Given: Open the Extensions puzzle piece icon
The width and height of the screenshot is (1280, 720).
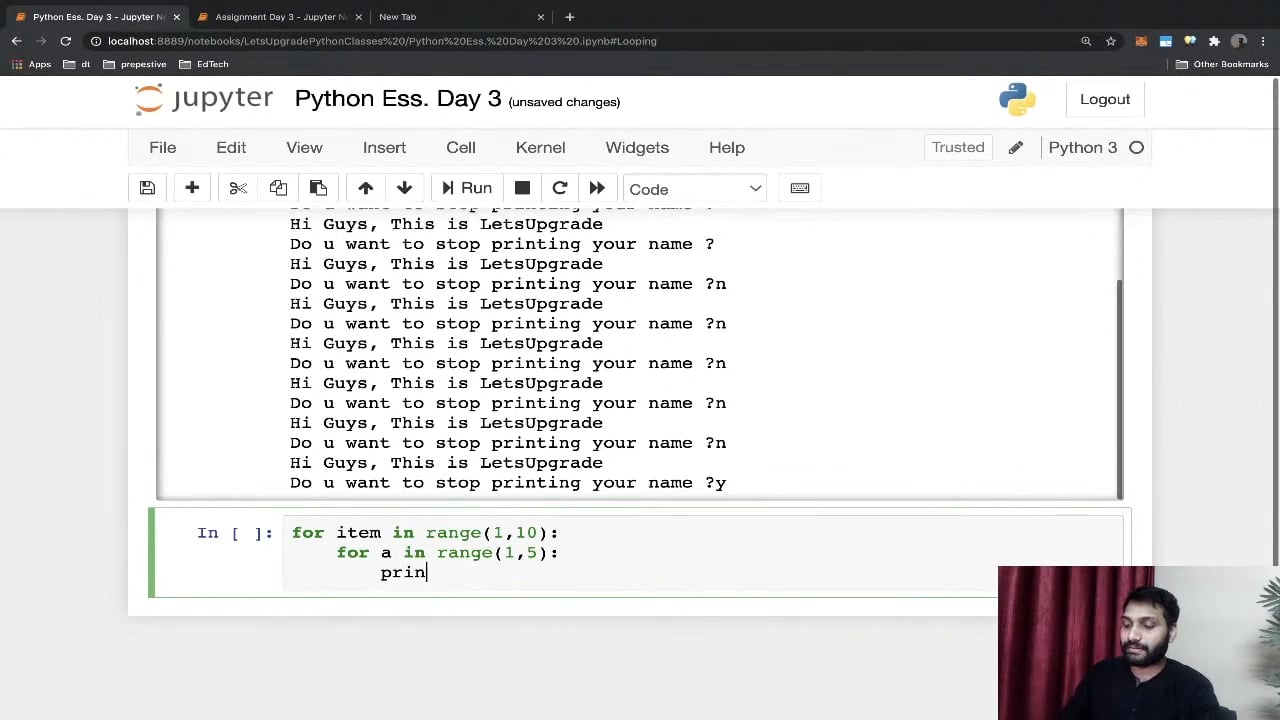Looking at the screenshot, I should pos(1214,41).
